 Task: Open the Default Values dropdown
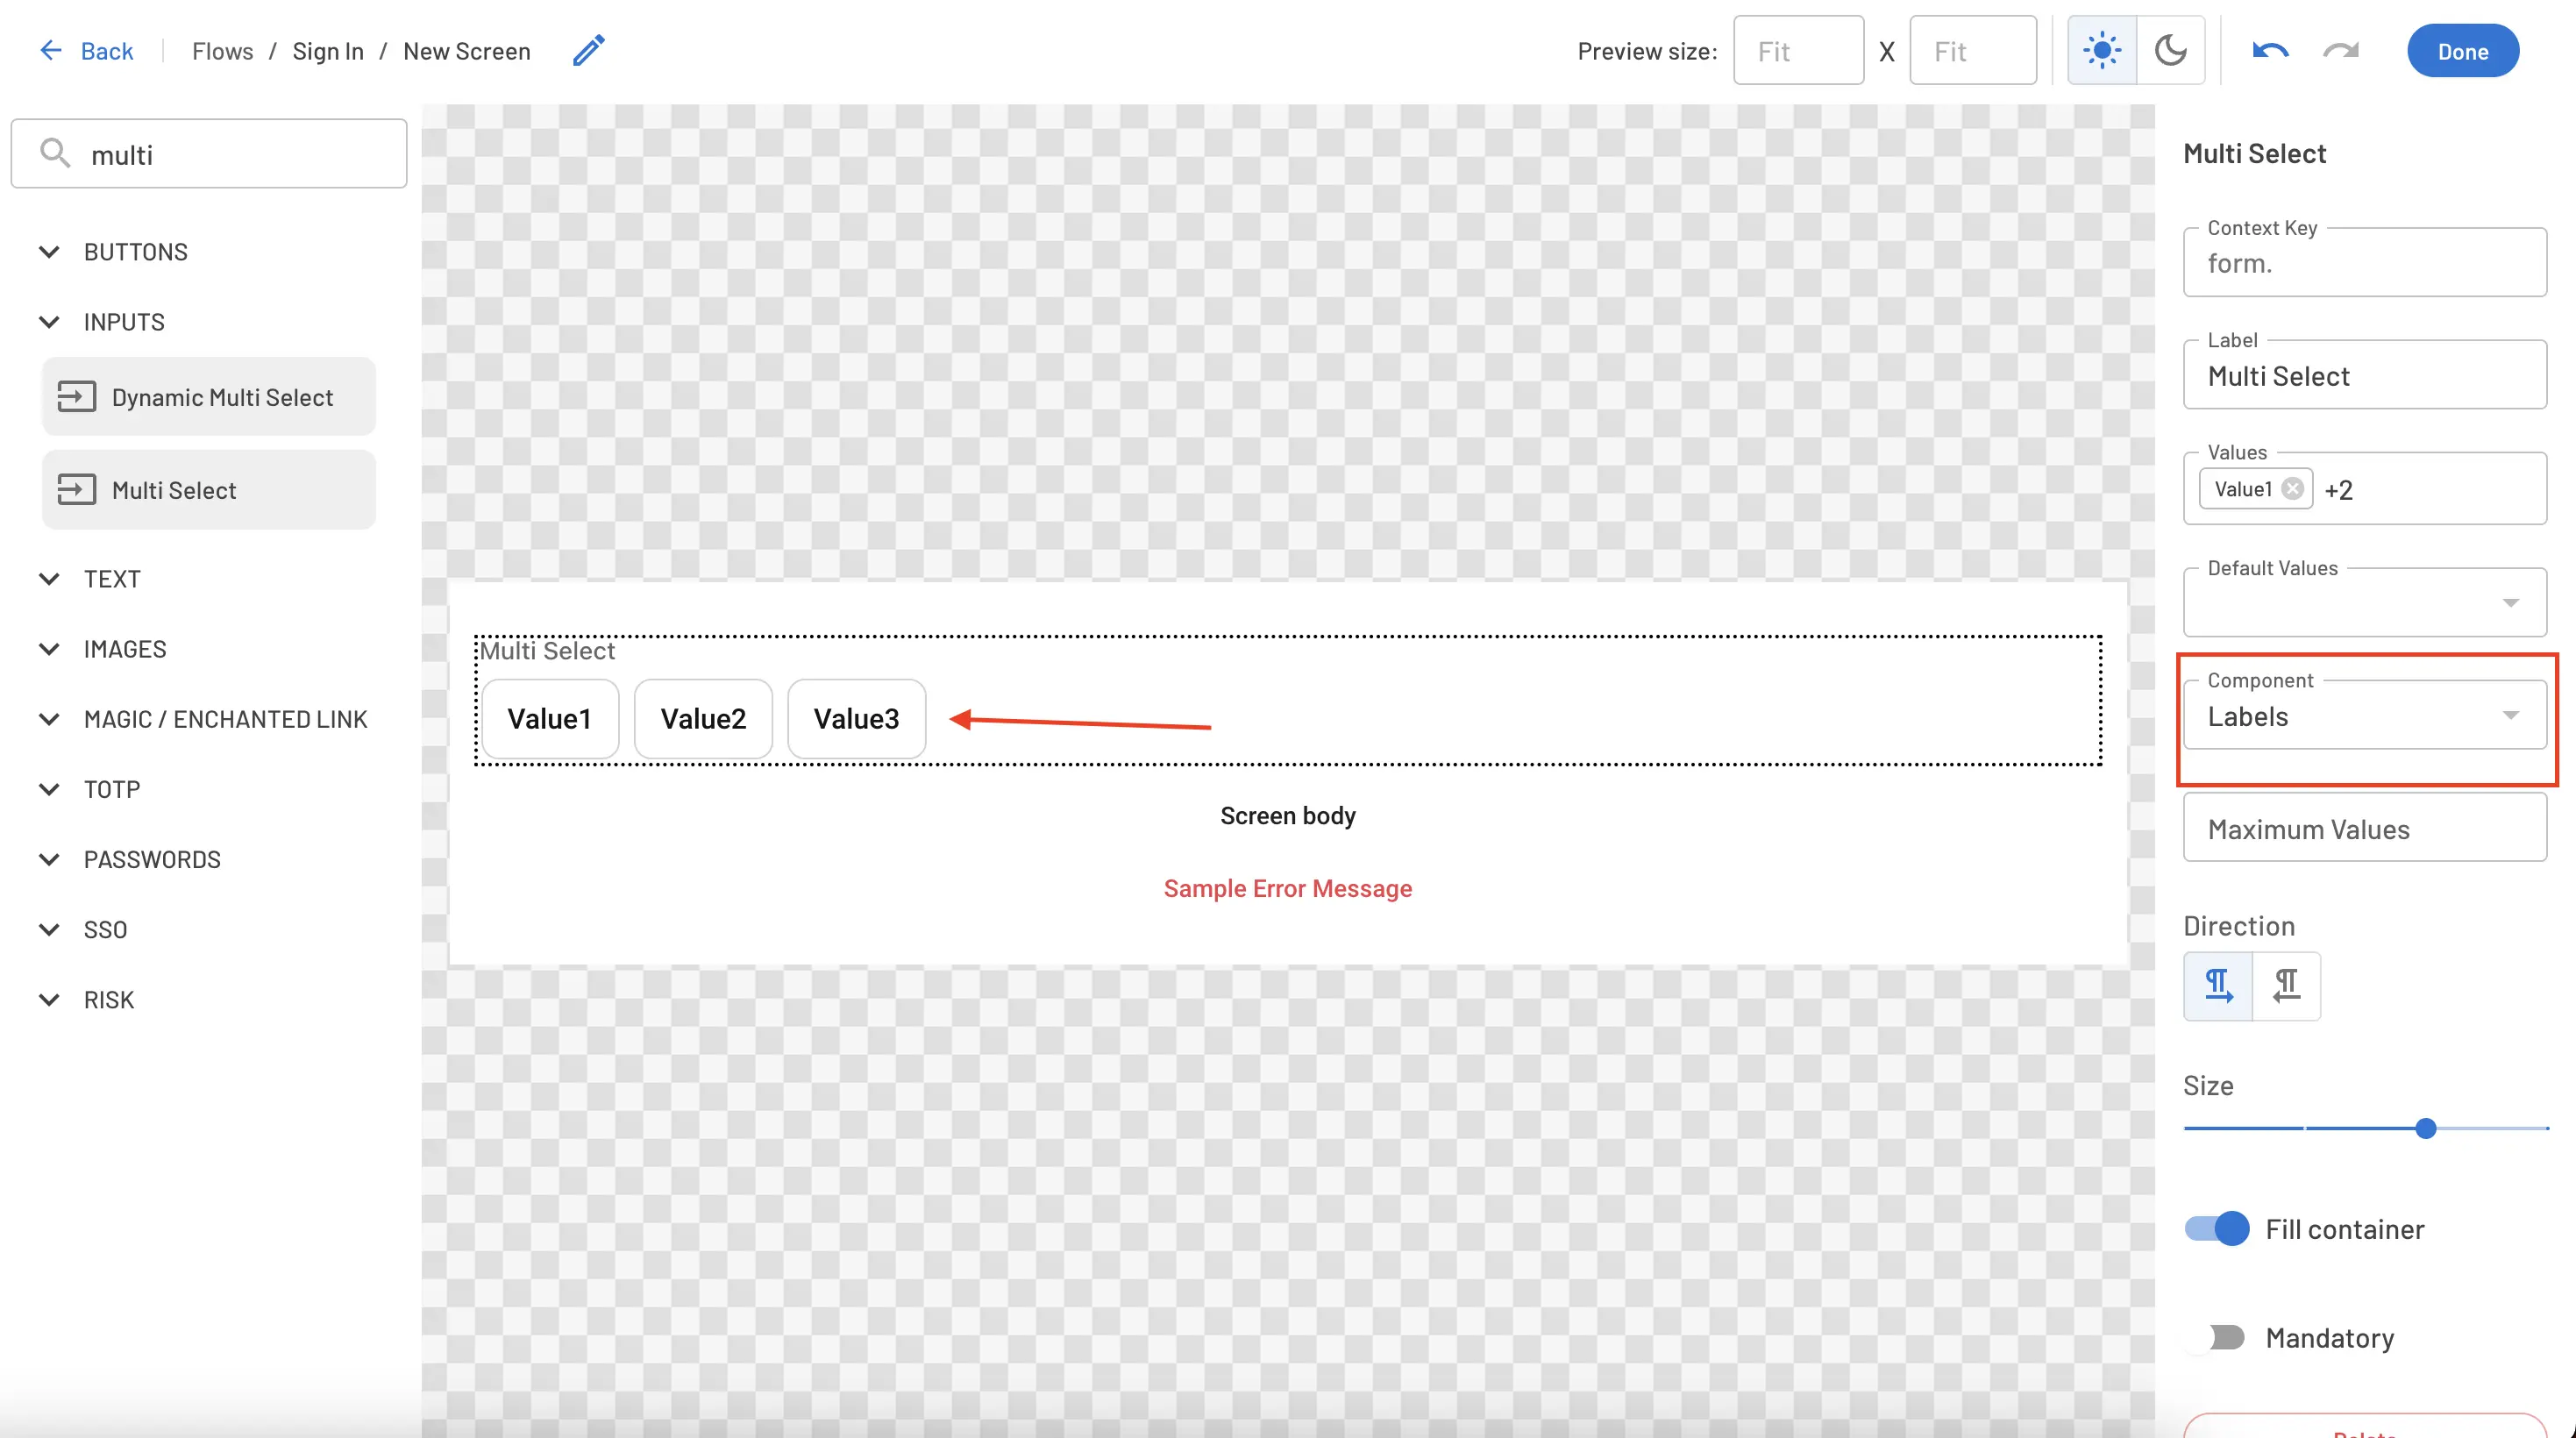coord(2364,603)
